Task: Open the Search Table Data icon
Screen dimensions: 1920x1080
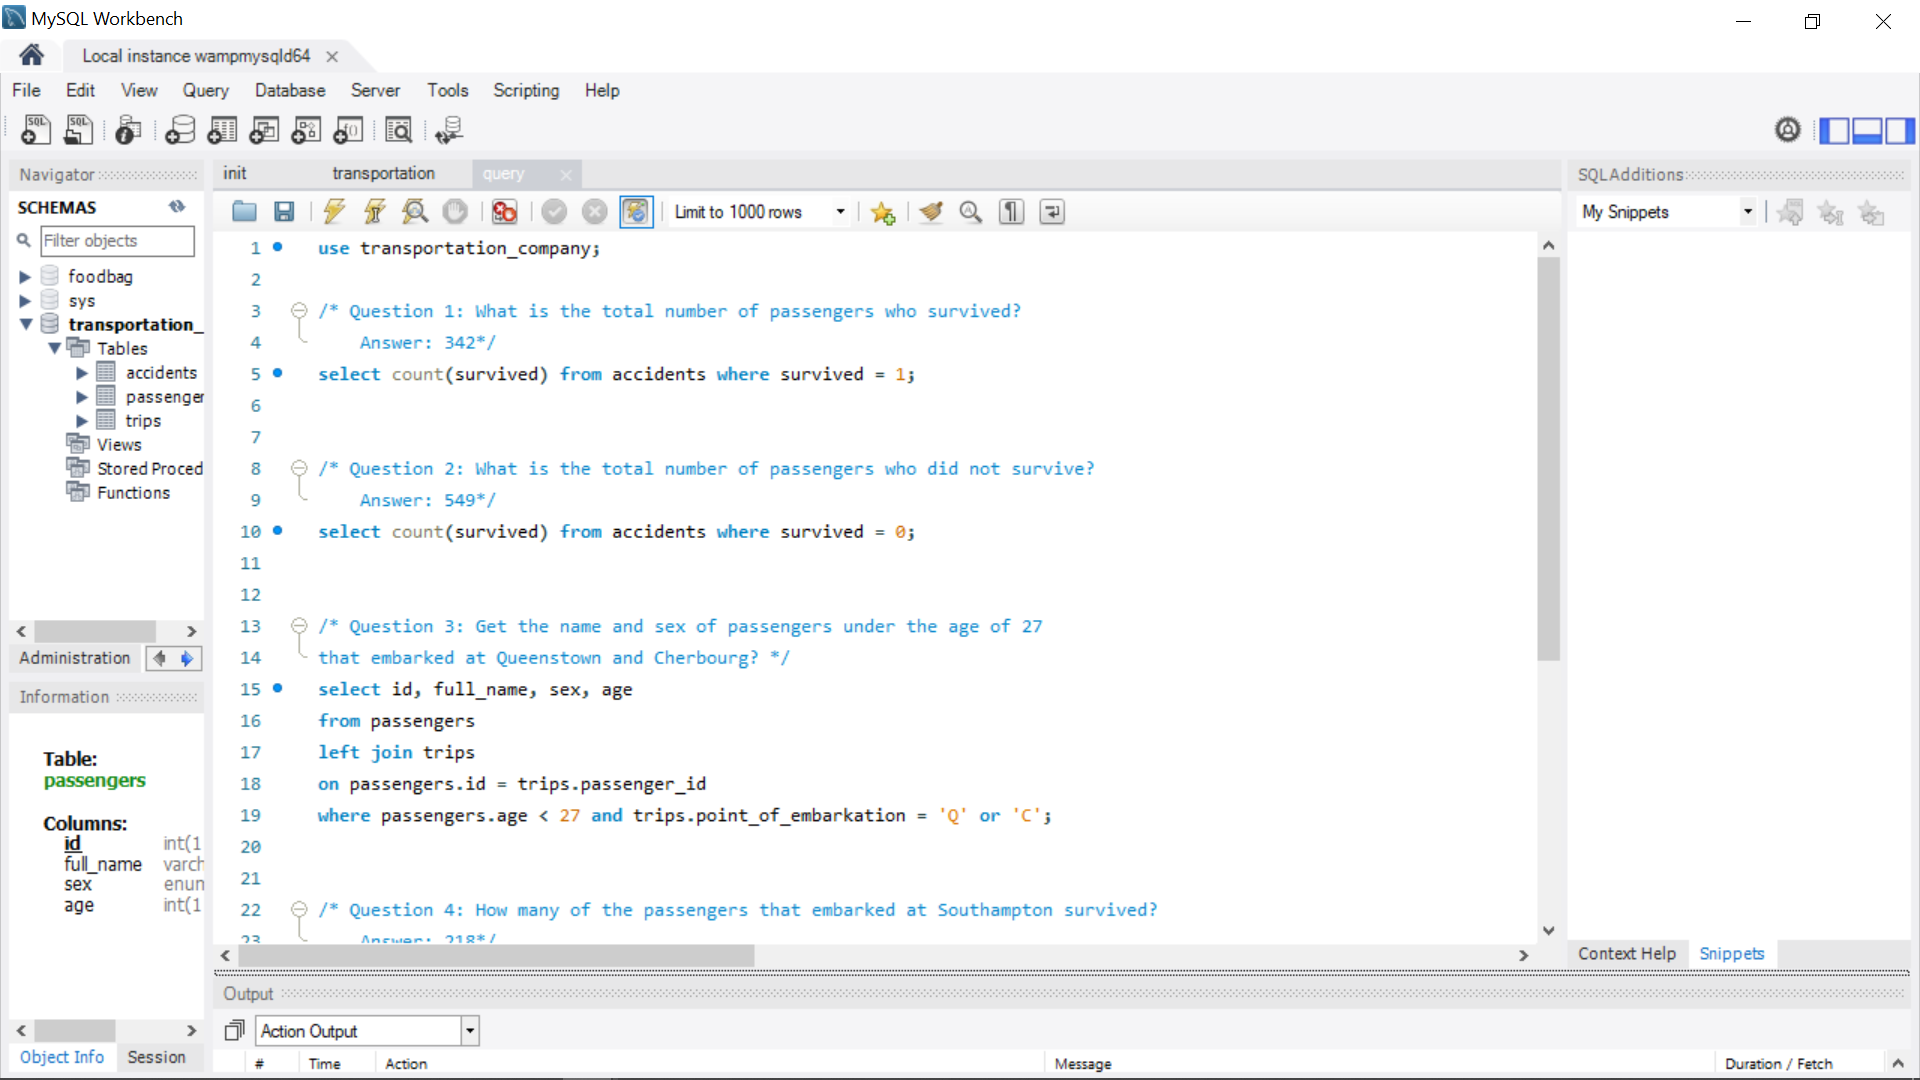Action: (398, 130)
